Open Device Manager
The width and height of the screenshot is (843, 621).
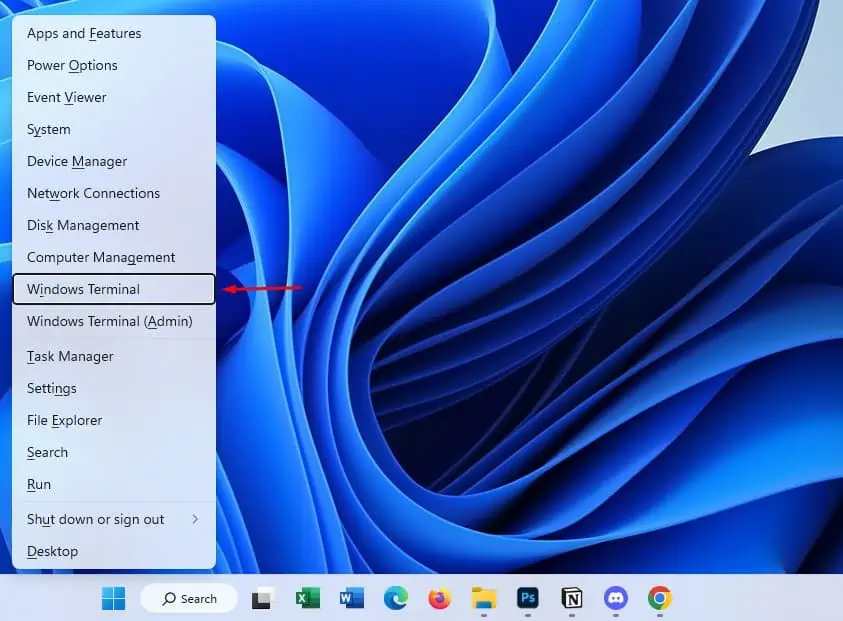click(x=76, y=161)
